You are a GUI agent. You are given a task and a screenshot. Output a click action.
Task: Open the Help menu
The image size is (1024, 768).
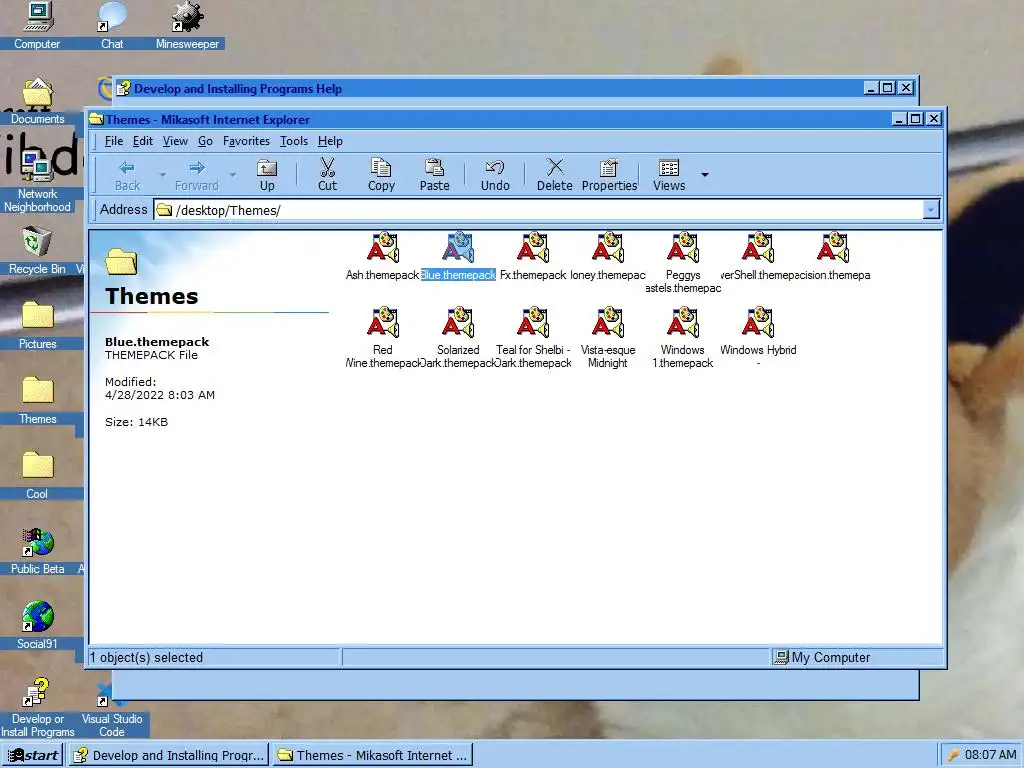(x=330, y=141)
